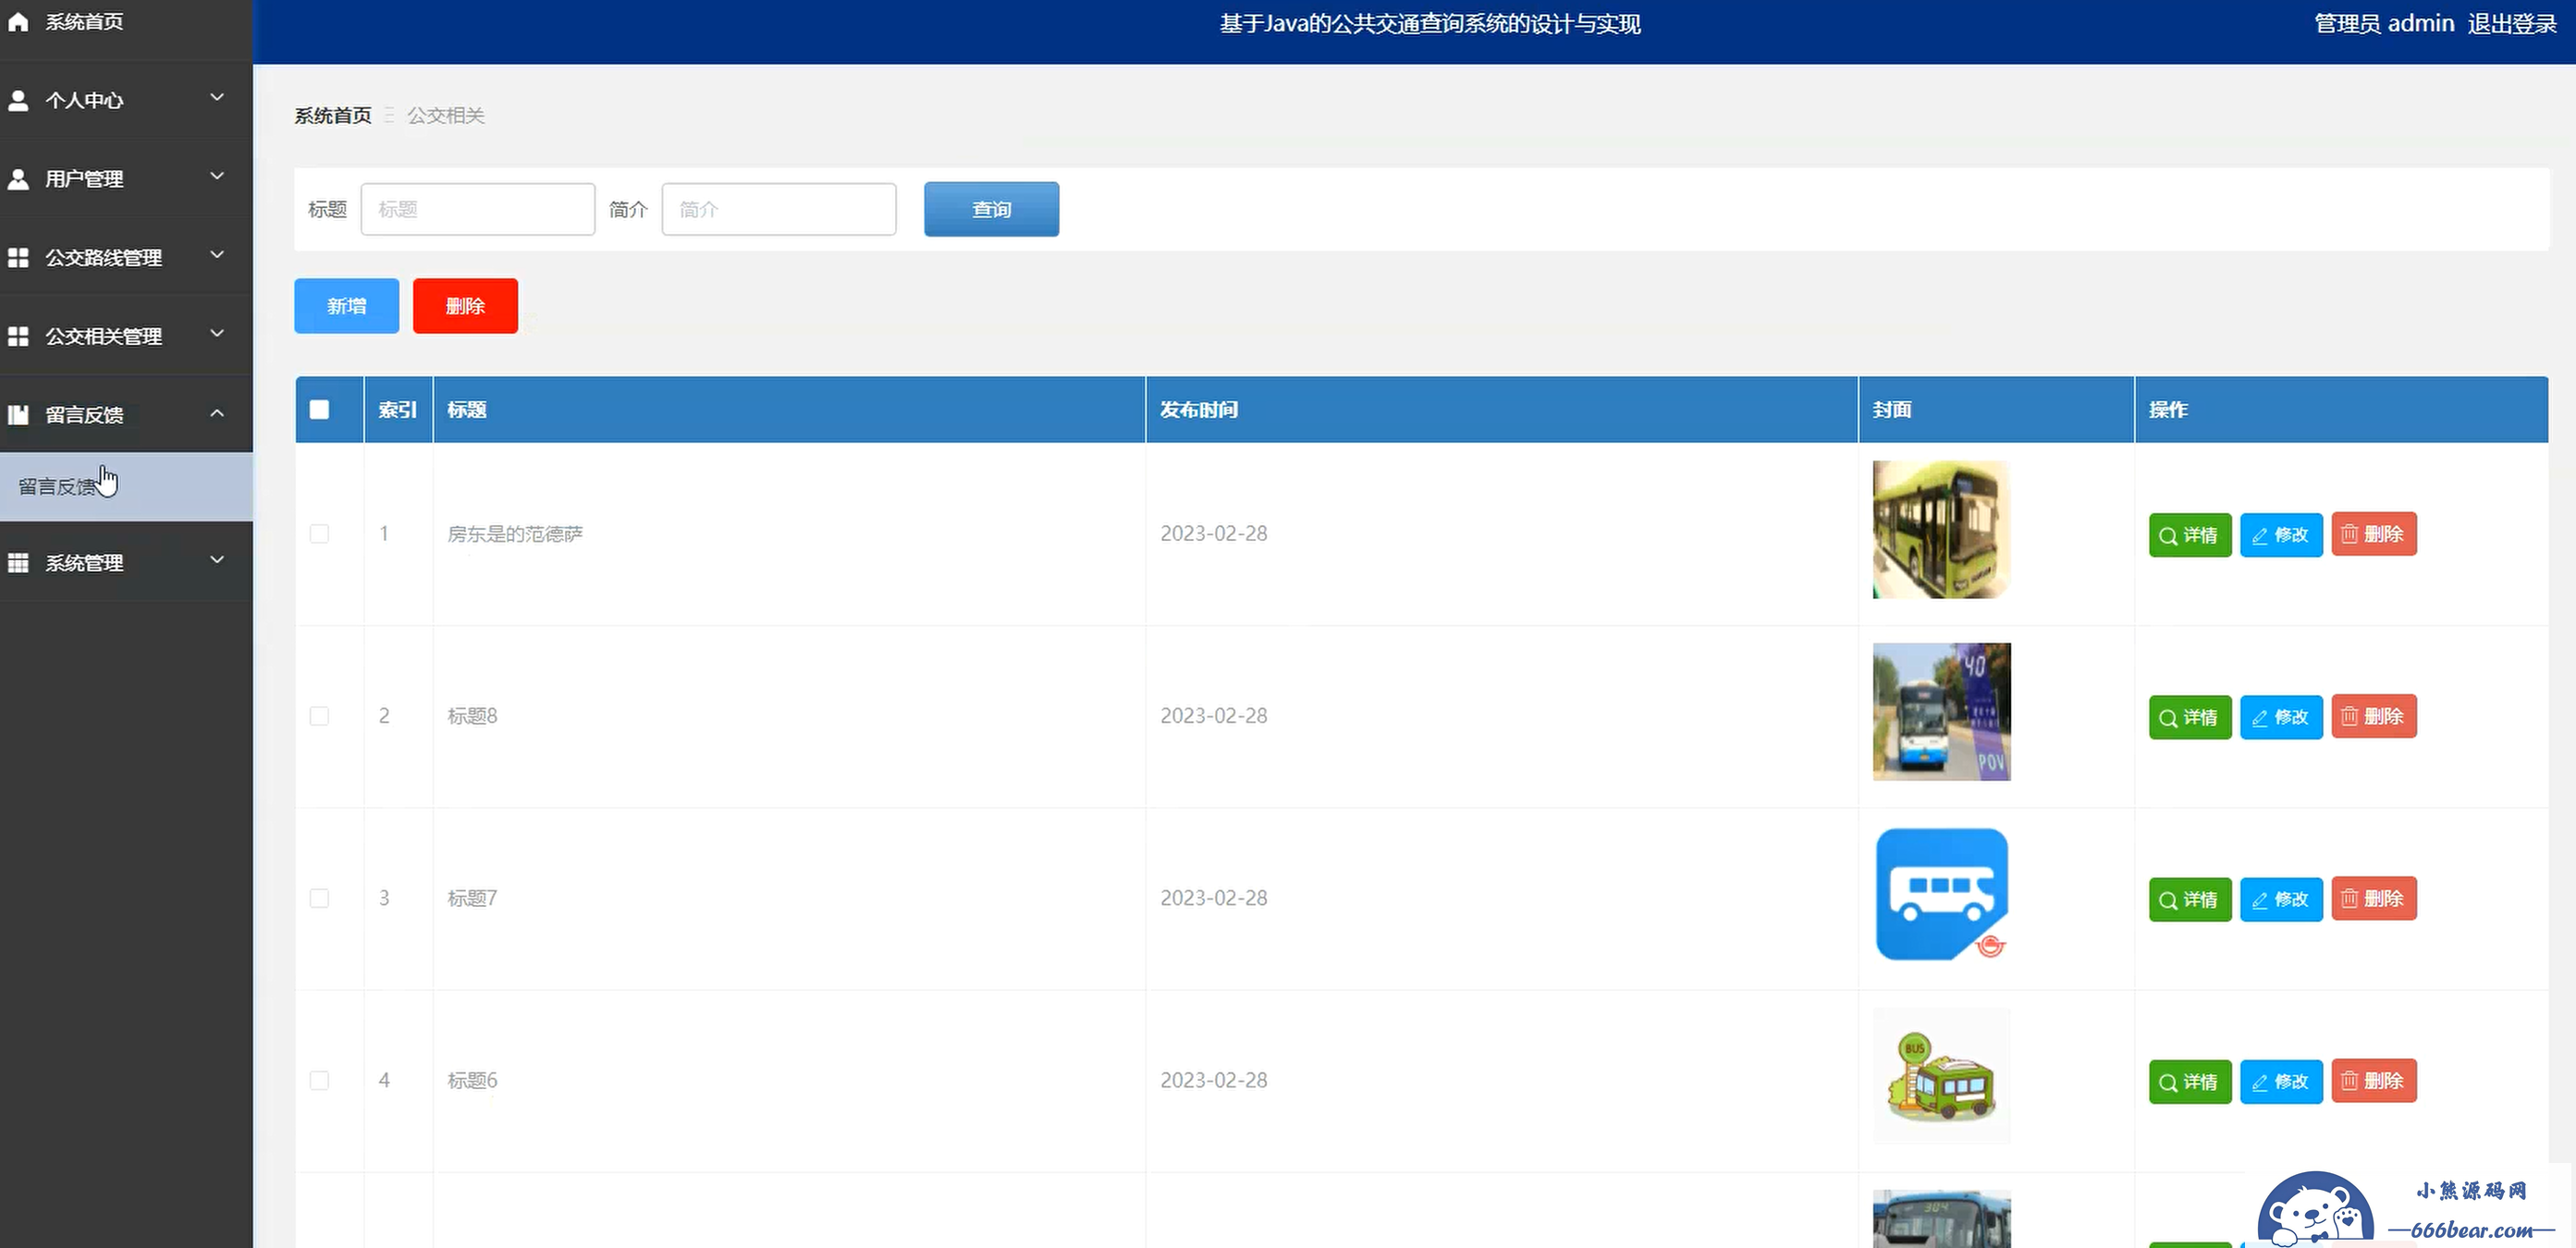
Task: View 详情 for row 标题7
Action: 2190,899
